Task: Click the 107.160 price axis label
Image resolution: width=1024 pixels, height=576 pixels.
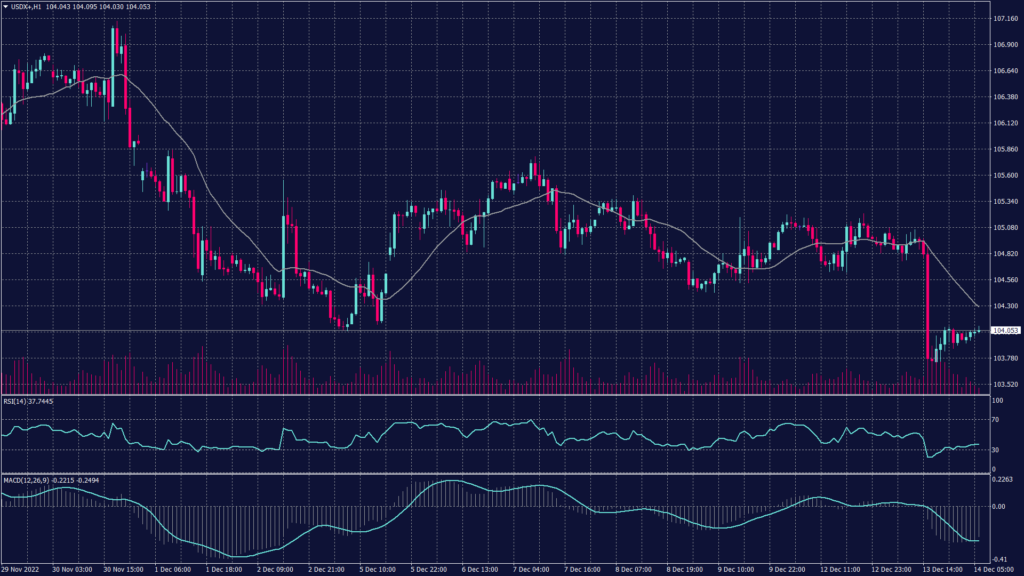Action: [x=1004, y=19]
